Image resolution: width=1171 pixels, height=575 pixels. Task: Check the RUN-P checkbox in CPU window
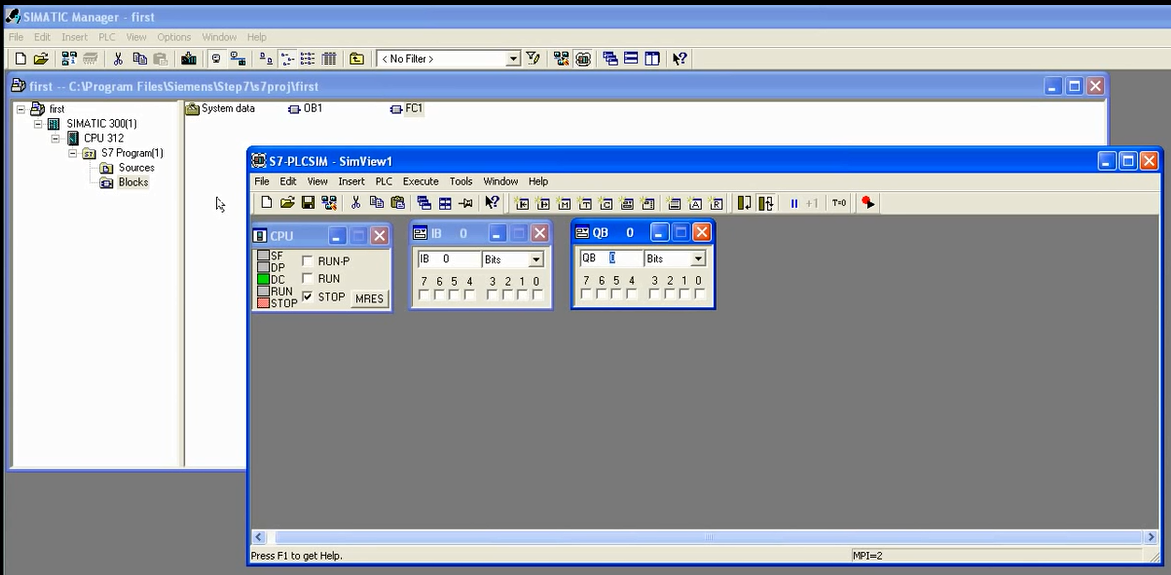[307, 261]
